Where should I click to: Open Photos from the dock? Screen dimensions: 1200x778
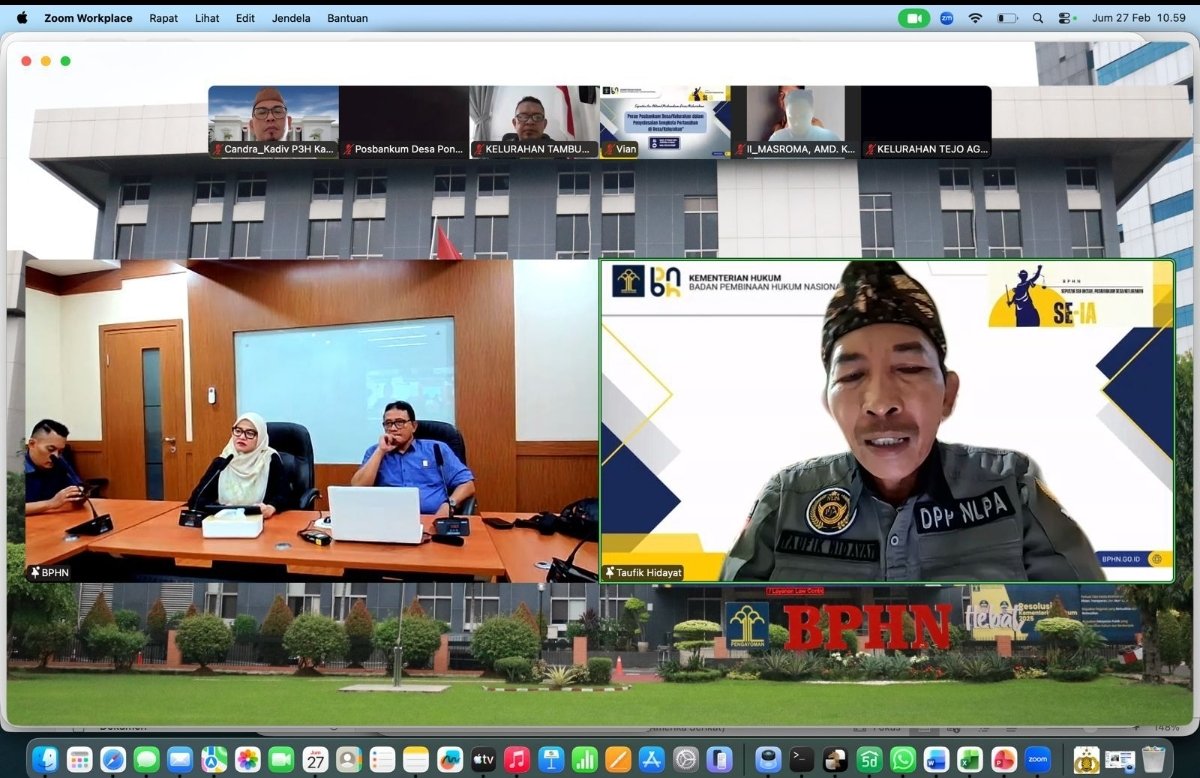point(248,759)
